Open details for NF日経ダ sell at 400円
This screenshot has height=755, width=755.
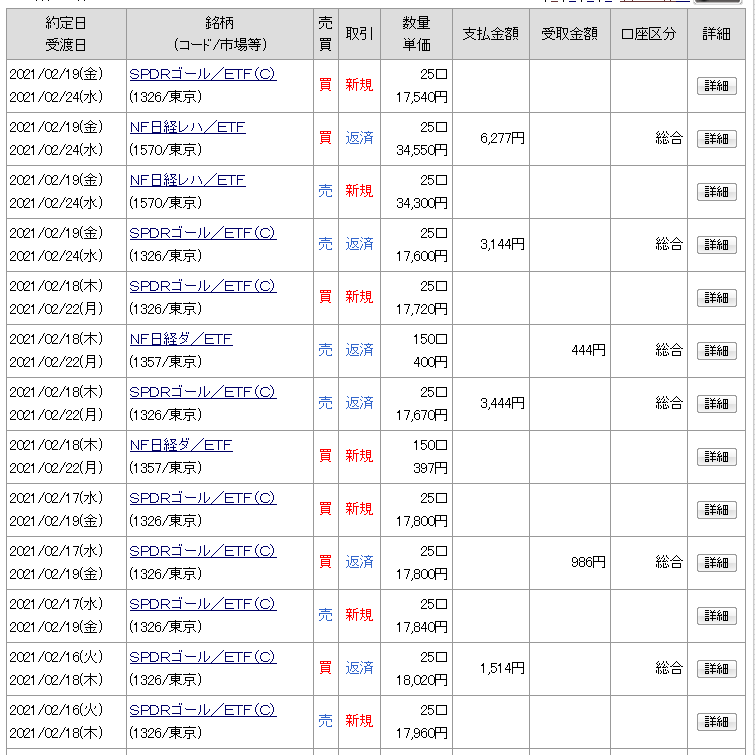point(716,351)
